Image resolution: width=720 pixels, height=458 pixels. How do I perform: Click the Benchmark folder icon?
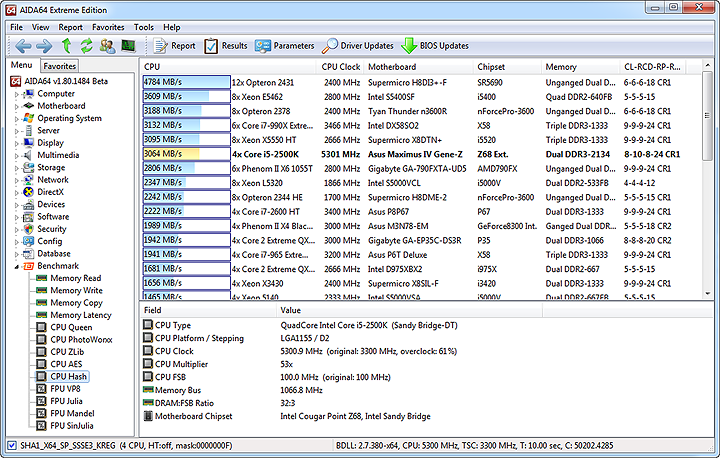click(28, 266)
